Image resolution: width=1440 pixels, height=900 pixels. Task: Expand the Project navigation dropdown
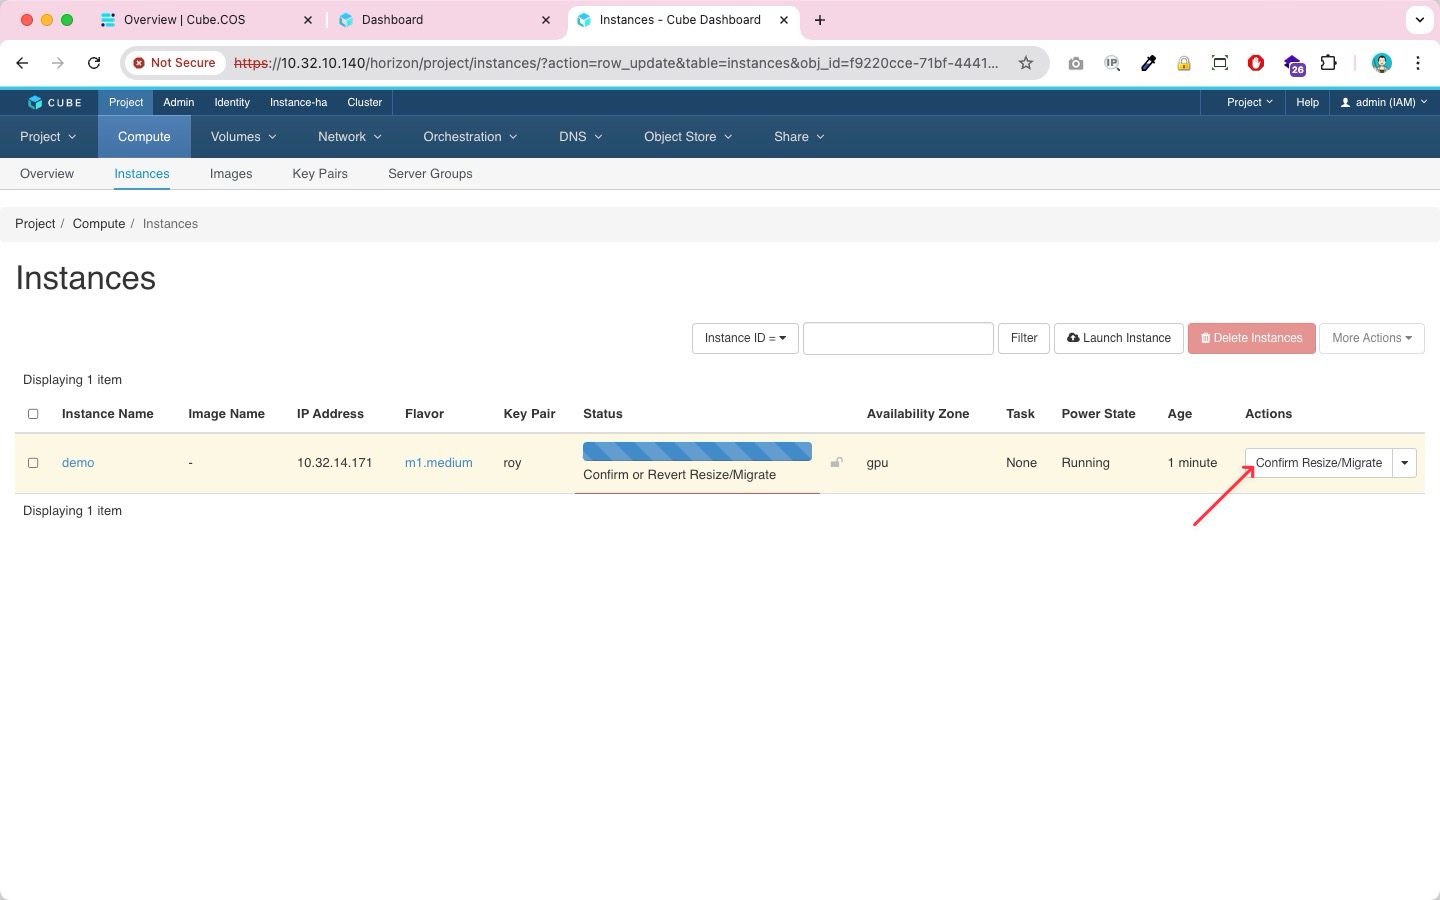[x=48, y=137]
